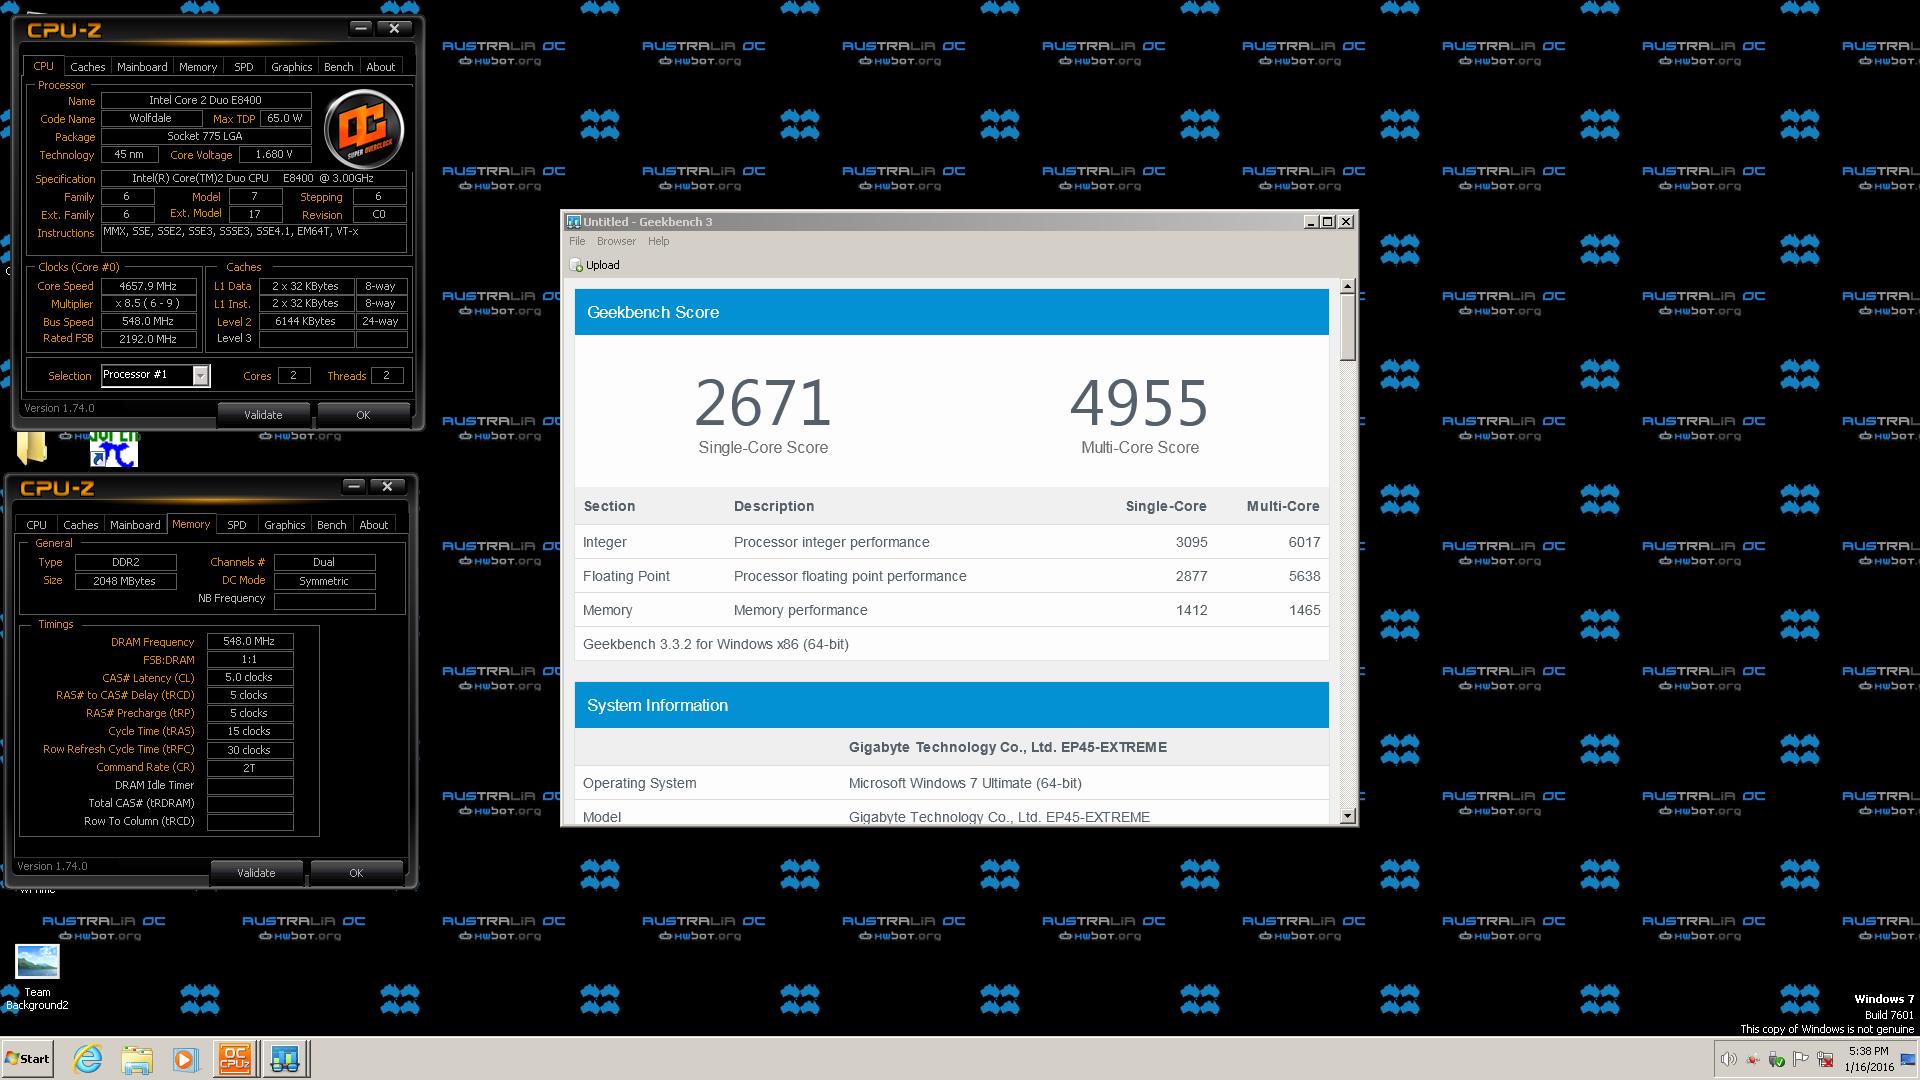Screen dimensions: 1920x1080
Task: Click the Core Speed 4657.9 MHz field
Action: point(148,286)
